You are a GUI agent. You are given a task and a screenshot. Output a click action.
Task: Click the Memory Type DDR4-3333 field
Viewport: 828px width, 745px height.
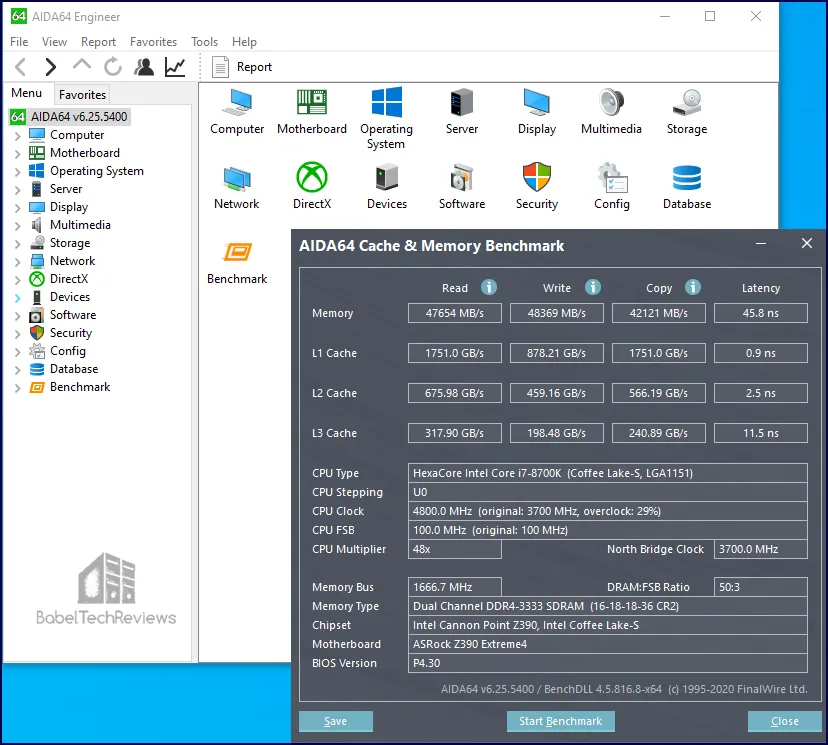[607, 606]
